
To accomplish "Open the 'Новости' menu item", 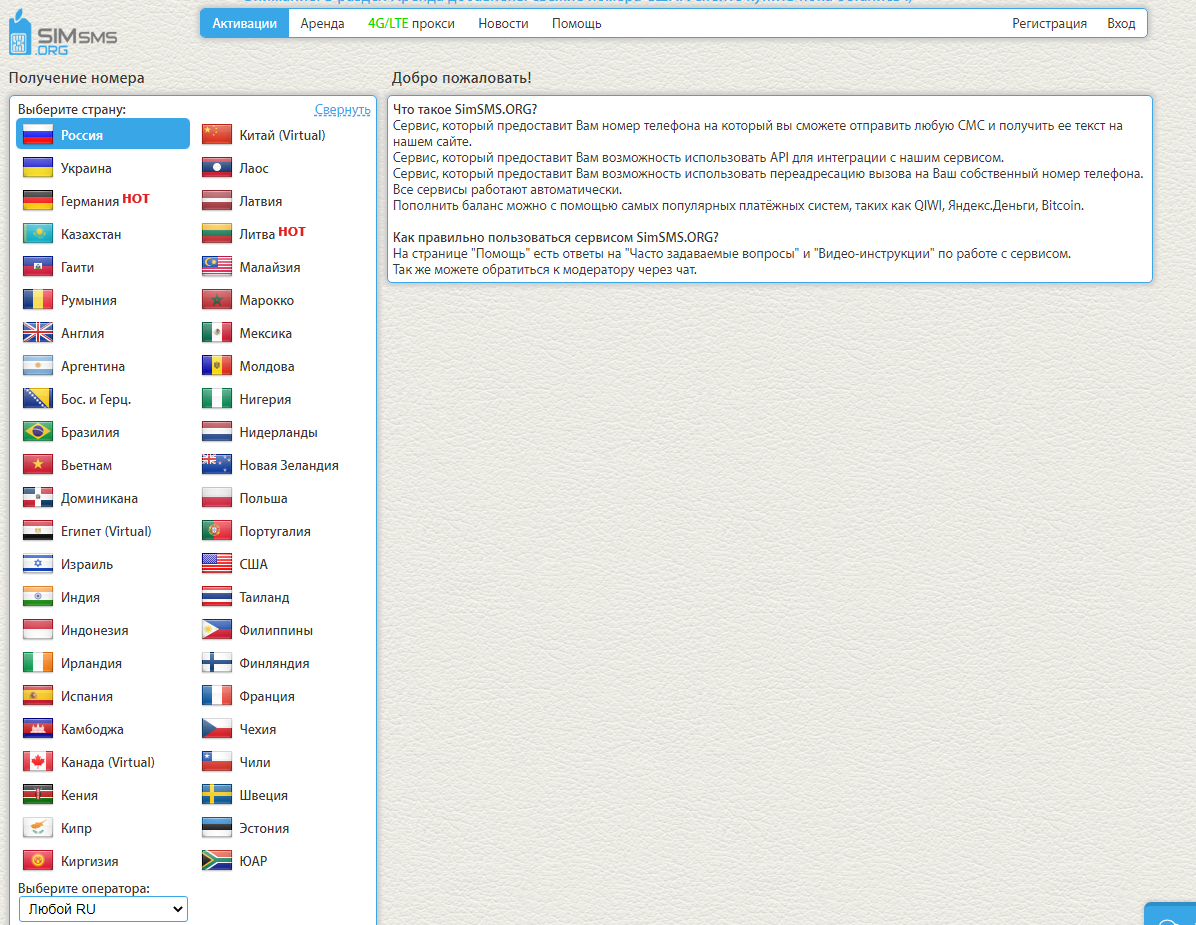I will click(x=503, y=23).
